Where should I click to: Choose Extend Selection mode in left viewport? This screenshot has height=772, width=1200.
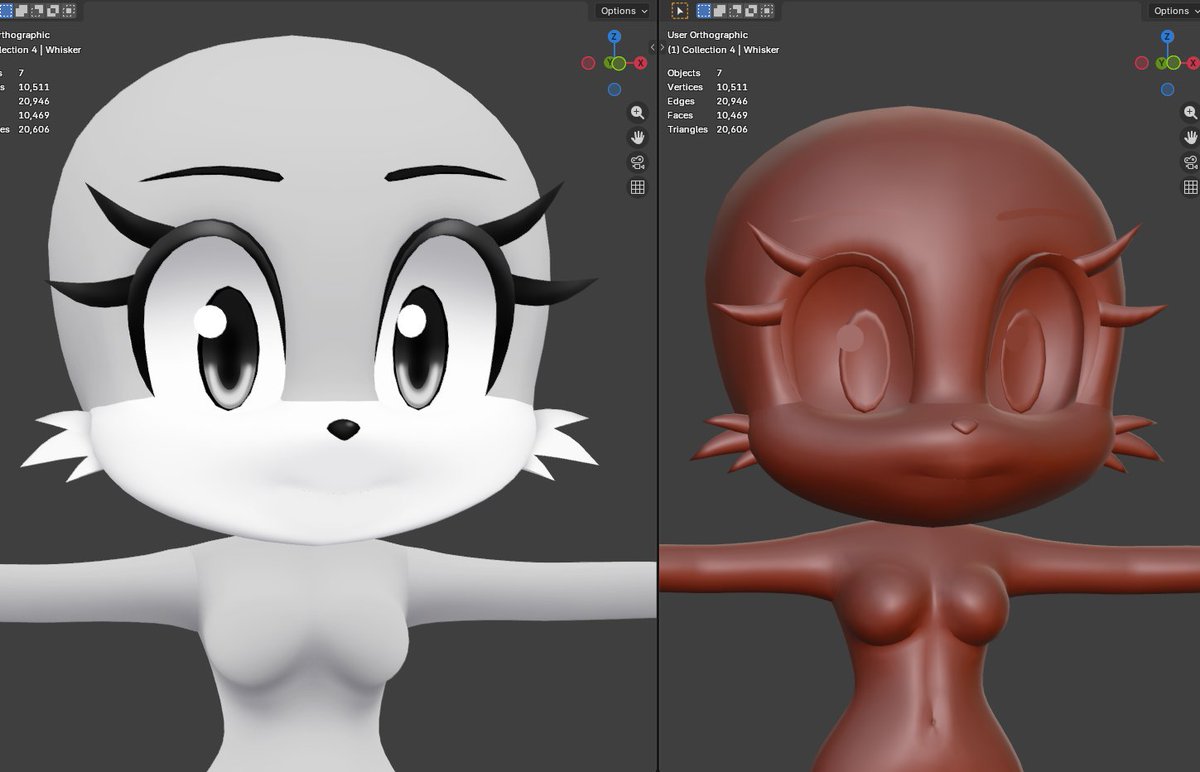[21, 11]
